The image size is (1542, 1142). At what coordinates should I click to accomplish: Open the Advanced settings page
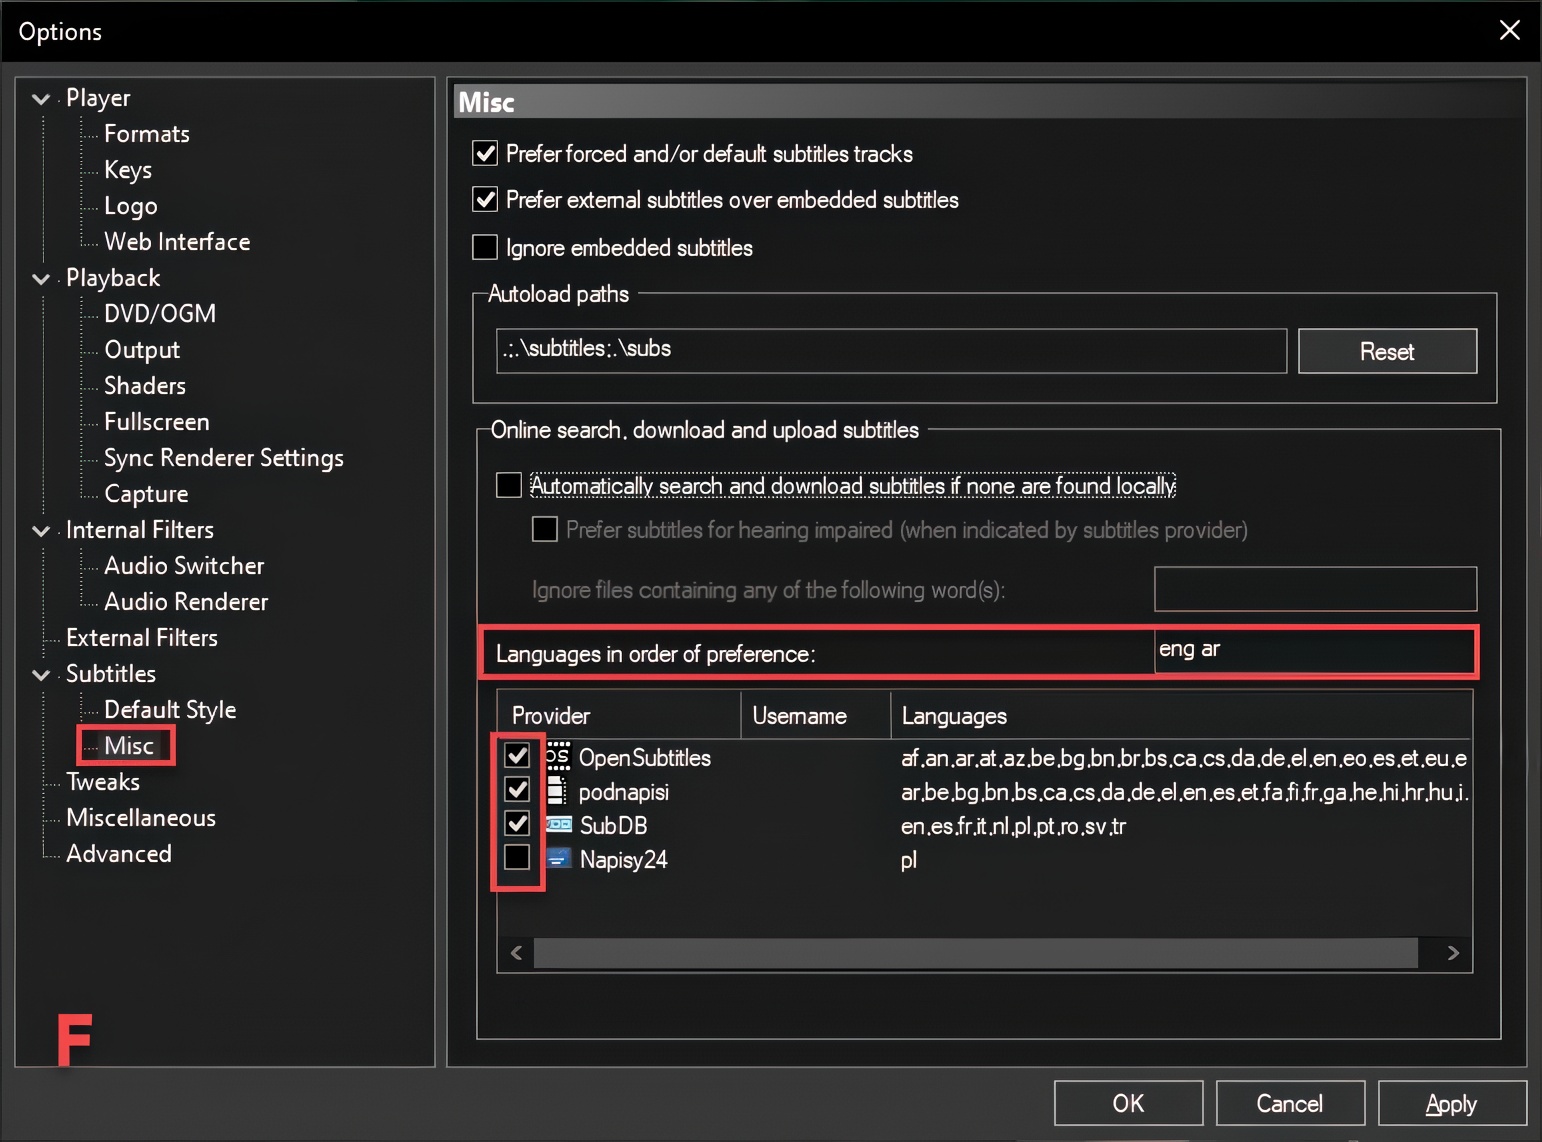tap(119, 854)
